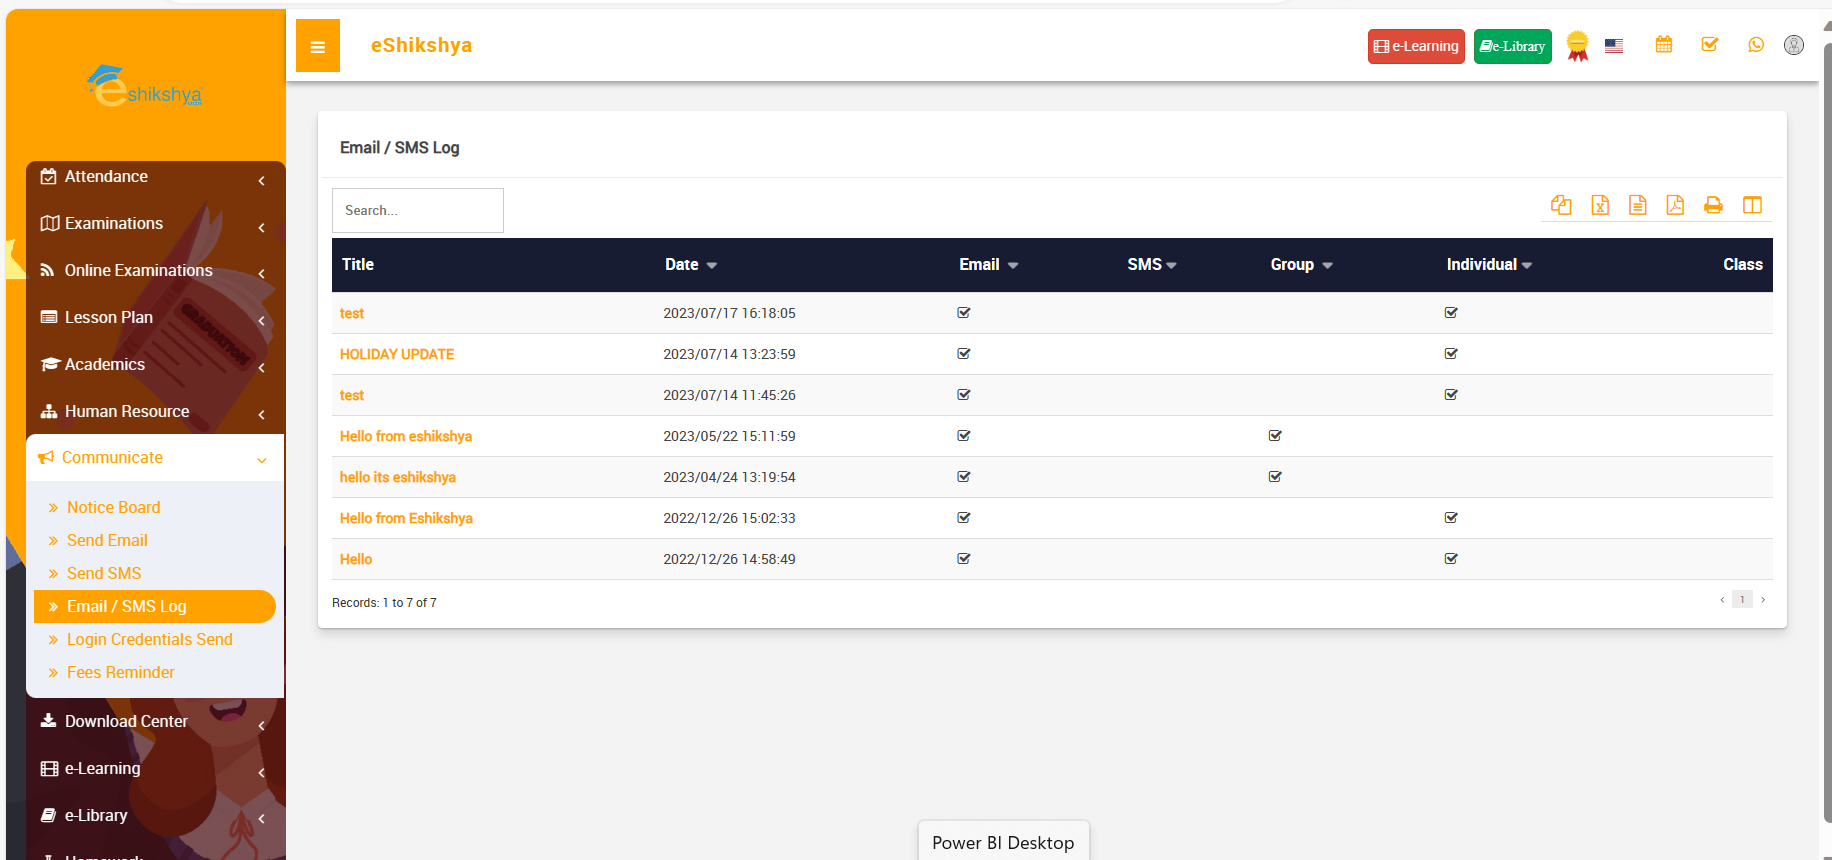Click the red e-Learning button
Viewport: 1832px width, 860px height.
pos(1416,46)
